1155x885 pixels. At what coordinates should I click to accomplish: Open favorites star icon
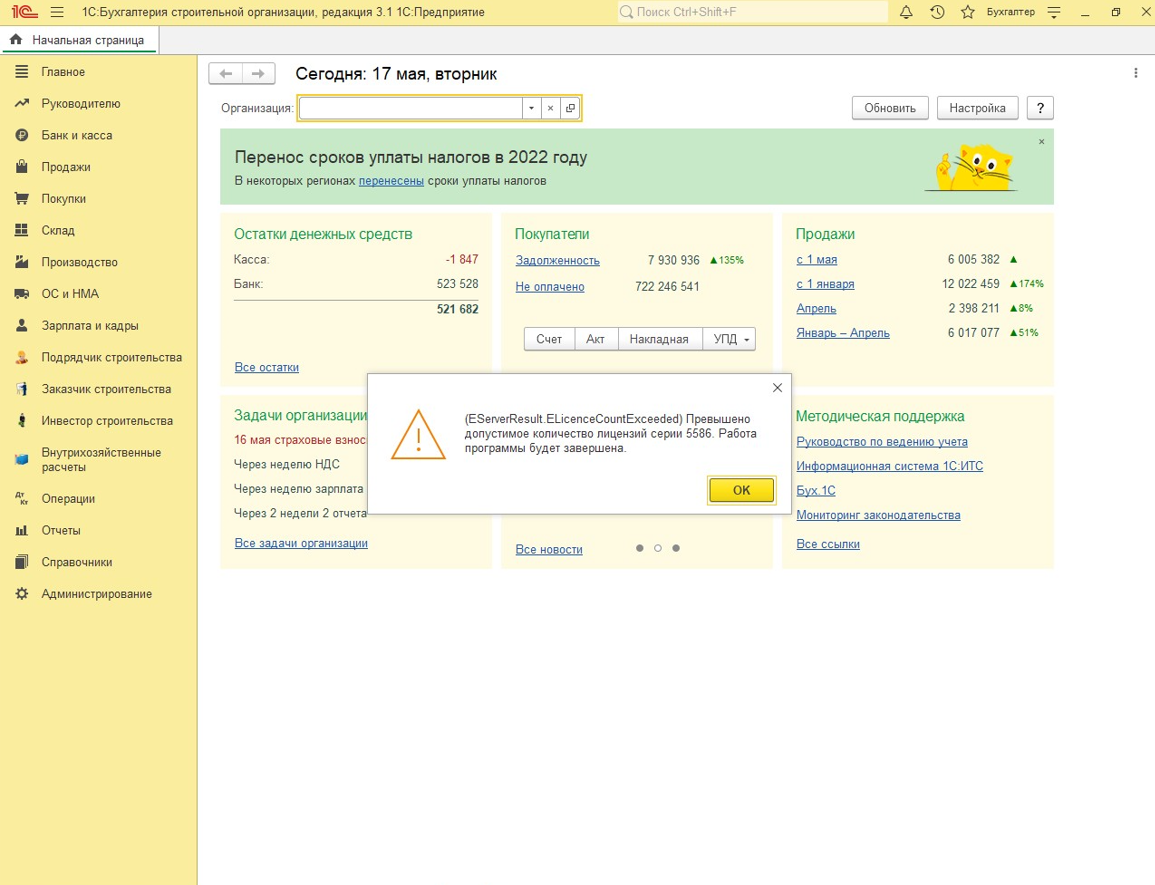click(968, 13)
